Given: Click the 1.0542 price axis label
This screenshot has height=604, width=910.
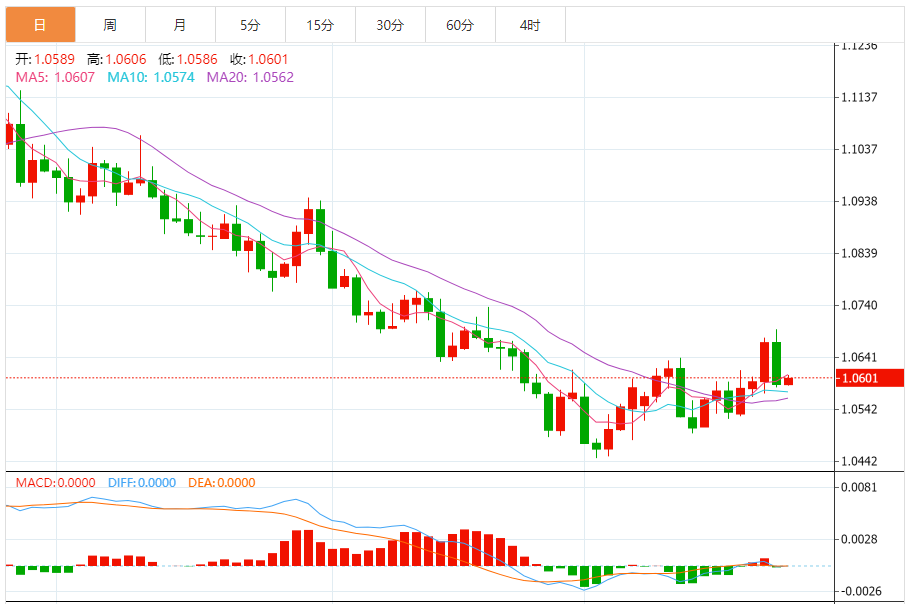Looking at the screenshot, I should tap(860, 409).
